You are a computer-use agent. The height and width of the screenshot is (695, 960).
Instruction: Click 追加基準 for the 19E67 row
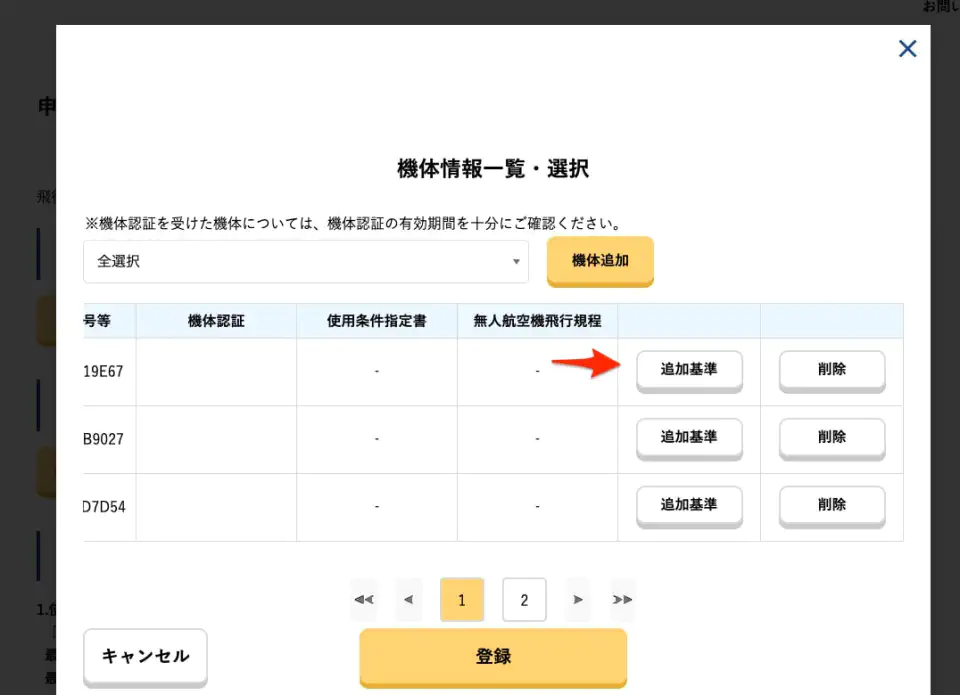688,369
